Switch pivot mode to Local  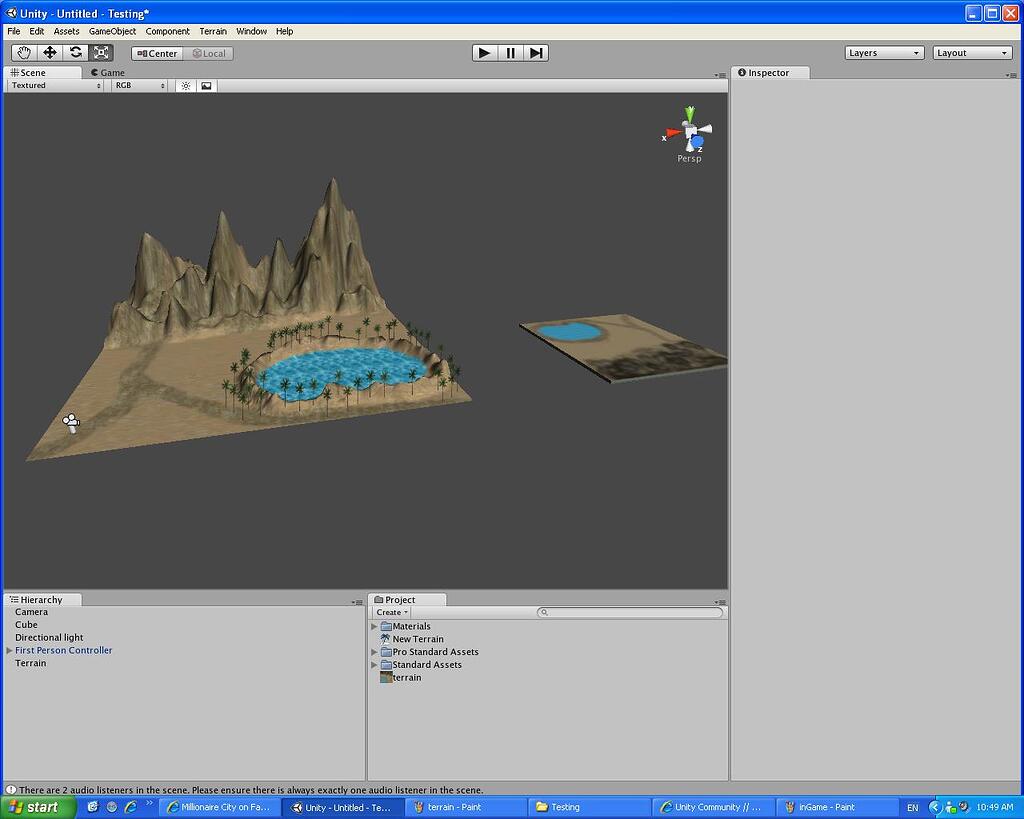click(x=209, y=53)
